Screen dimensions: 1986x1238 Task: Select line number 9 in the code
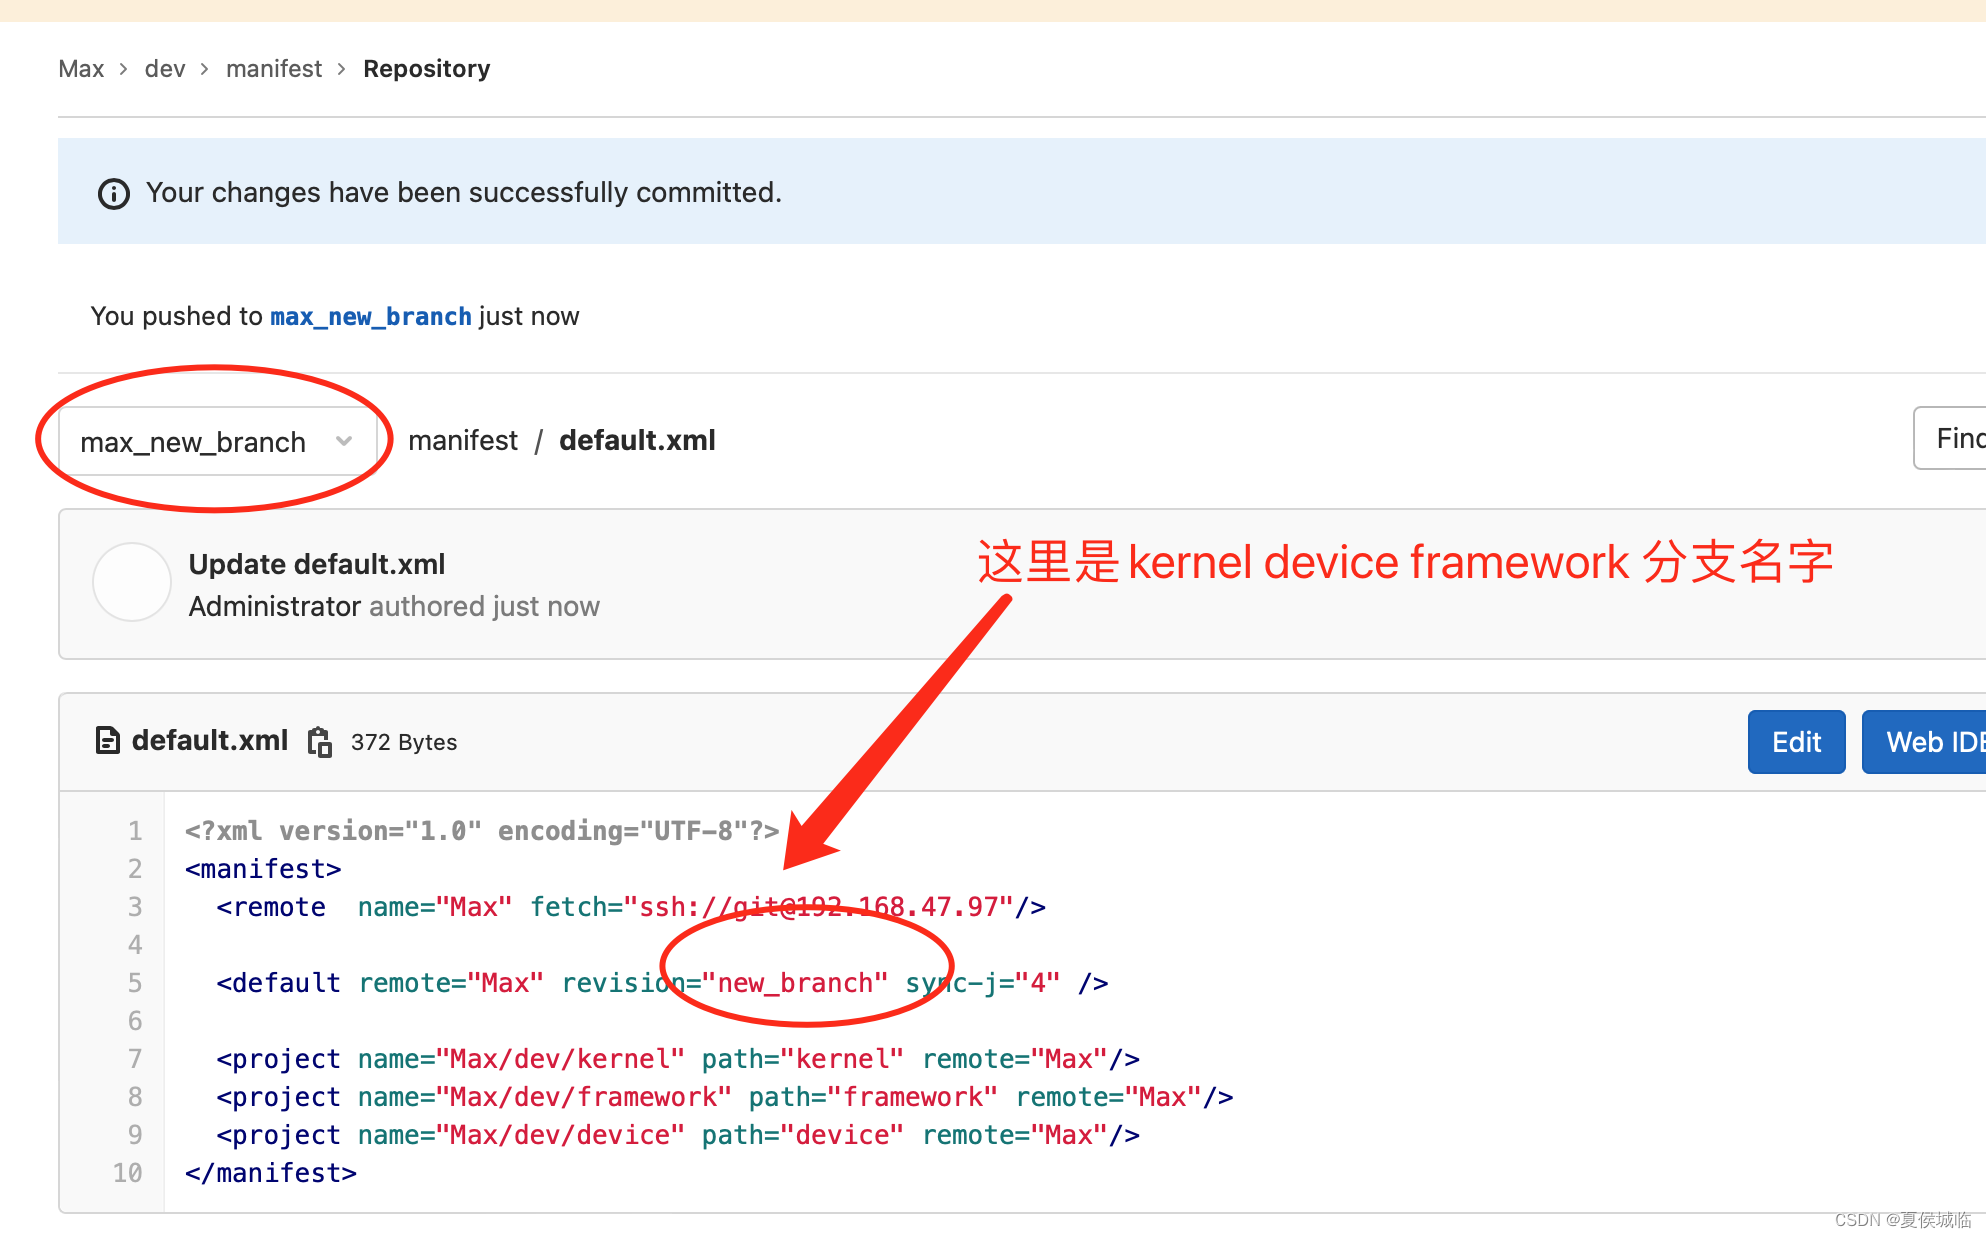point(135,1135)
